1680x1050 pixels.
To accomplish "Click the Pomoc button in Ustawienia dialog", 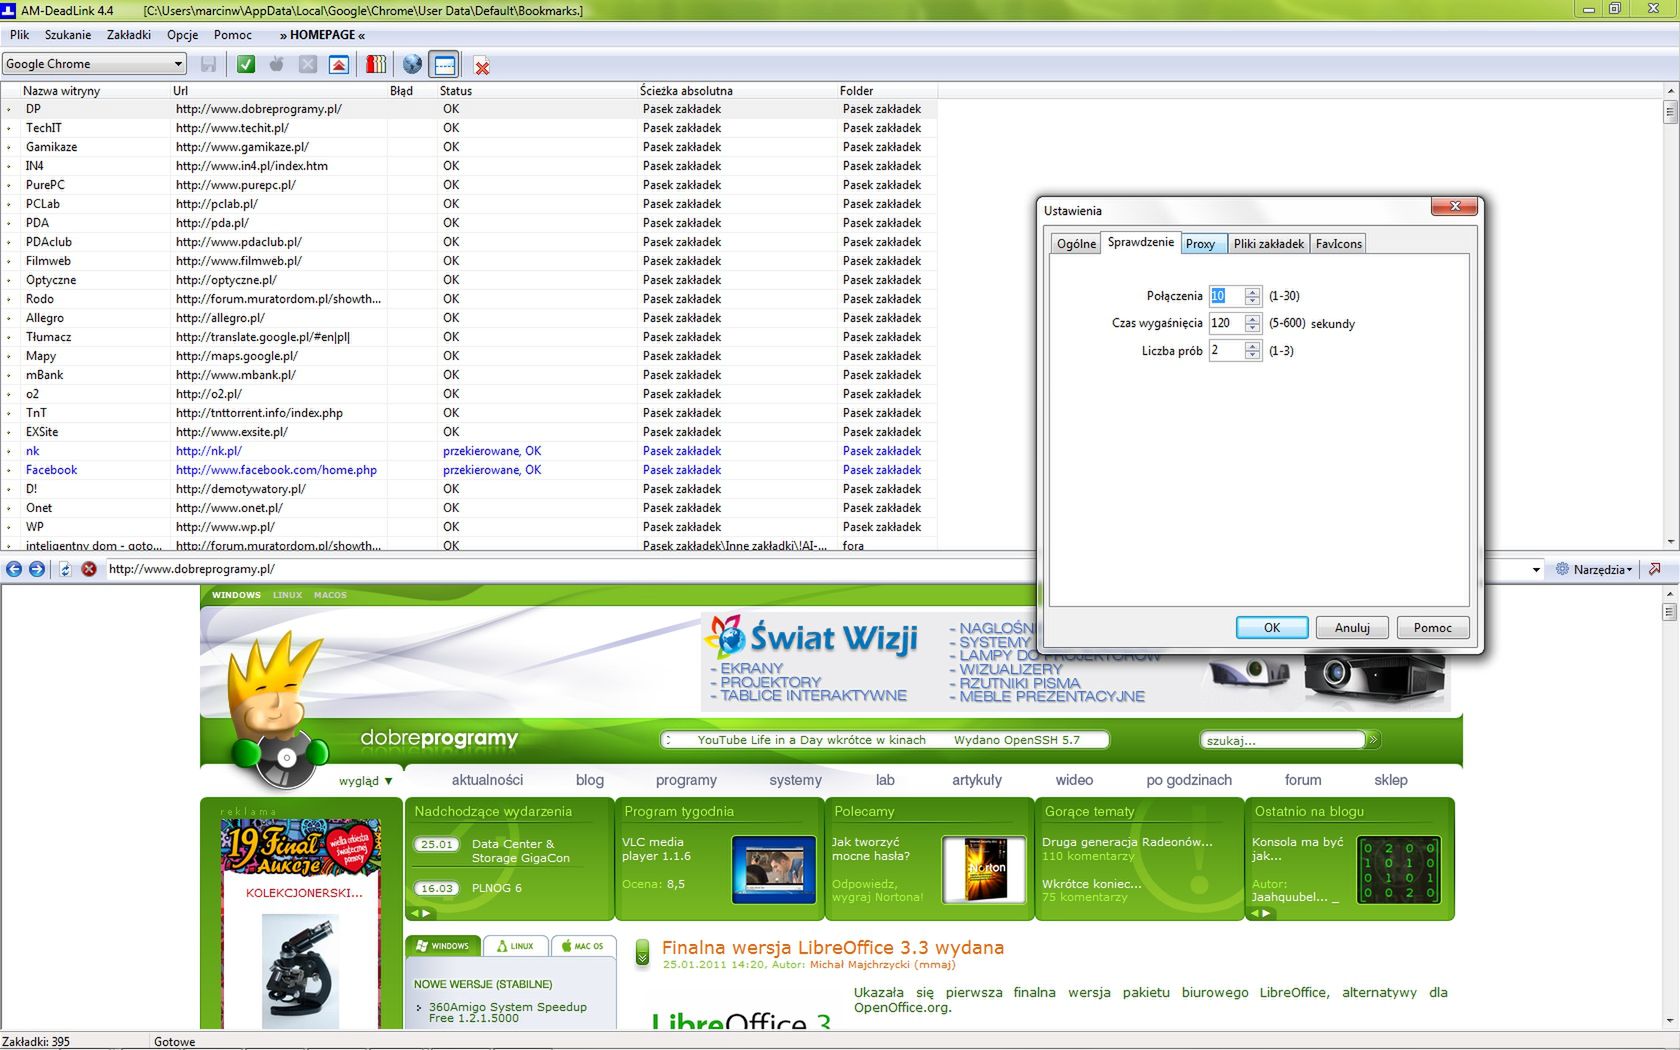I will tap(1432, 628).
